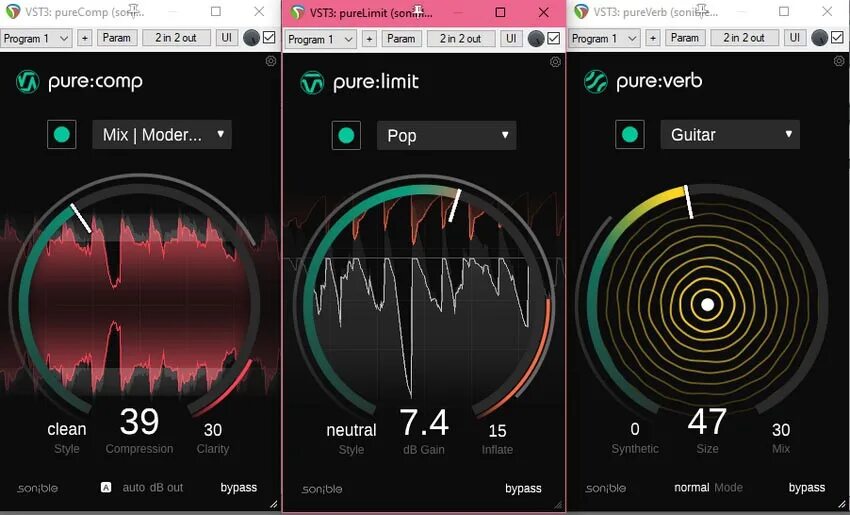The width and height of the screenshot is (850, 515).
Task: Toggle bypass in pure:verb
Action: pyautogui.click(x=807, y=487)
